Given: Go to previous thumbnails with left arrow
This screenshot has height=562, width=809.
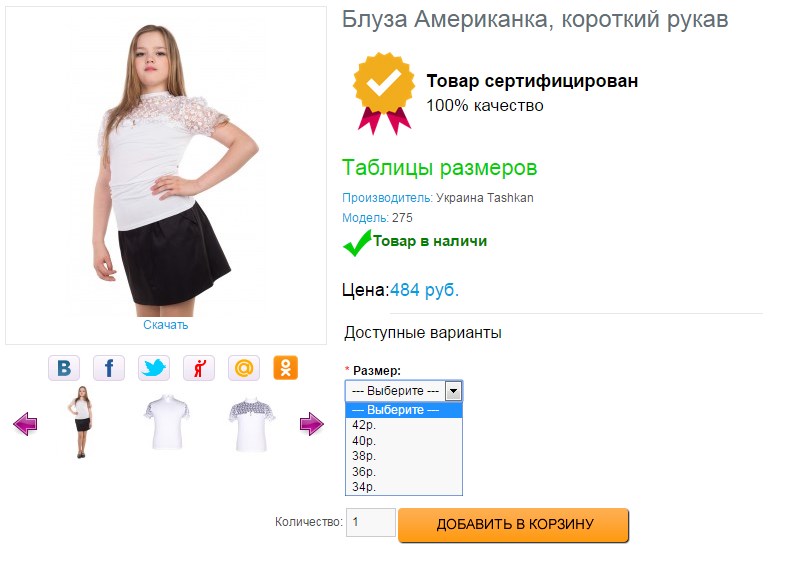Looking at the screenshot, I should [25, 424].
